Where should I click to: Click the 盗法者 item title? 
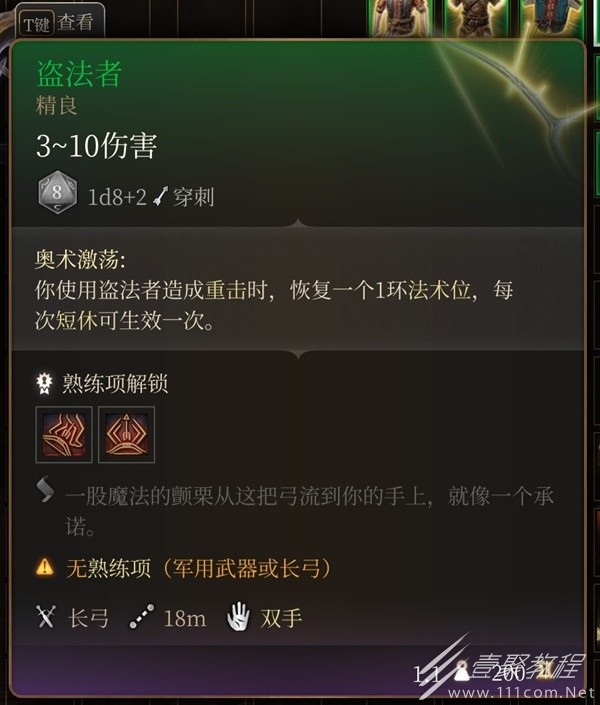pos(79,74)
